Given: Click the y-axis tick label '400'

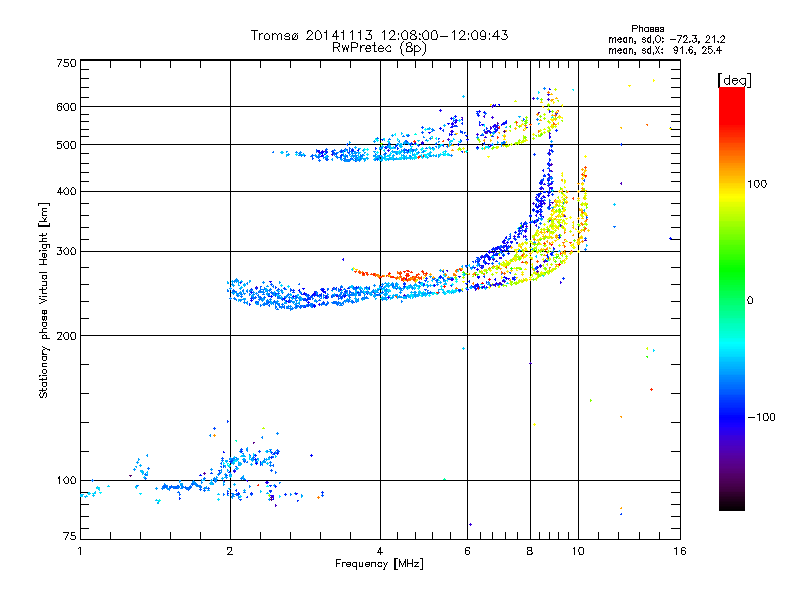Looking at the screenshot, I should pyautogui.click(x=67, y=191).
